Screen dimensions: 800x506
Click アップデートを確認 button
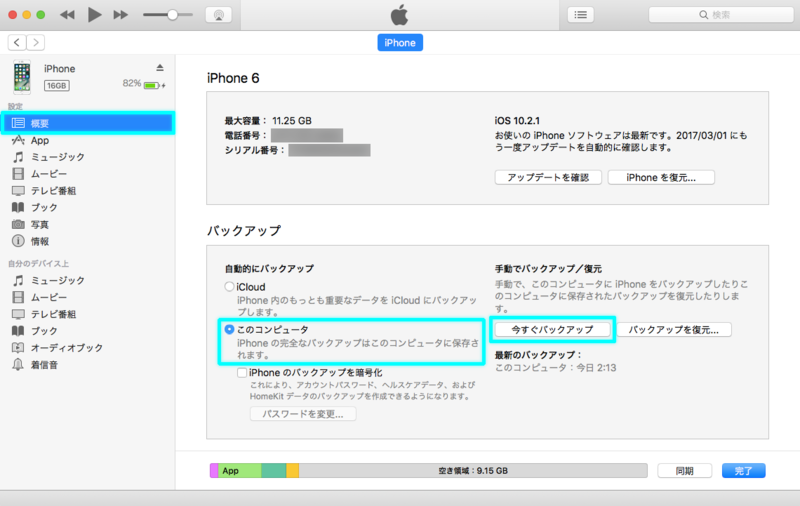(x=548, y=178)
